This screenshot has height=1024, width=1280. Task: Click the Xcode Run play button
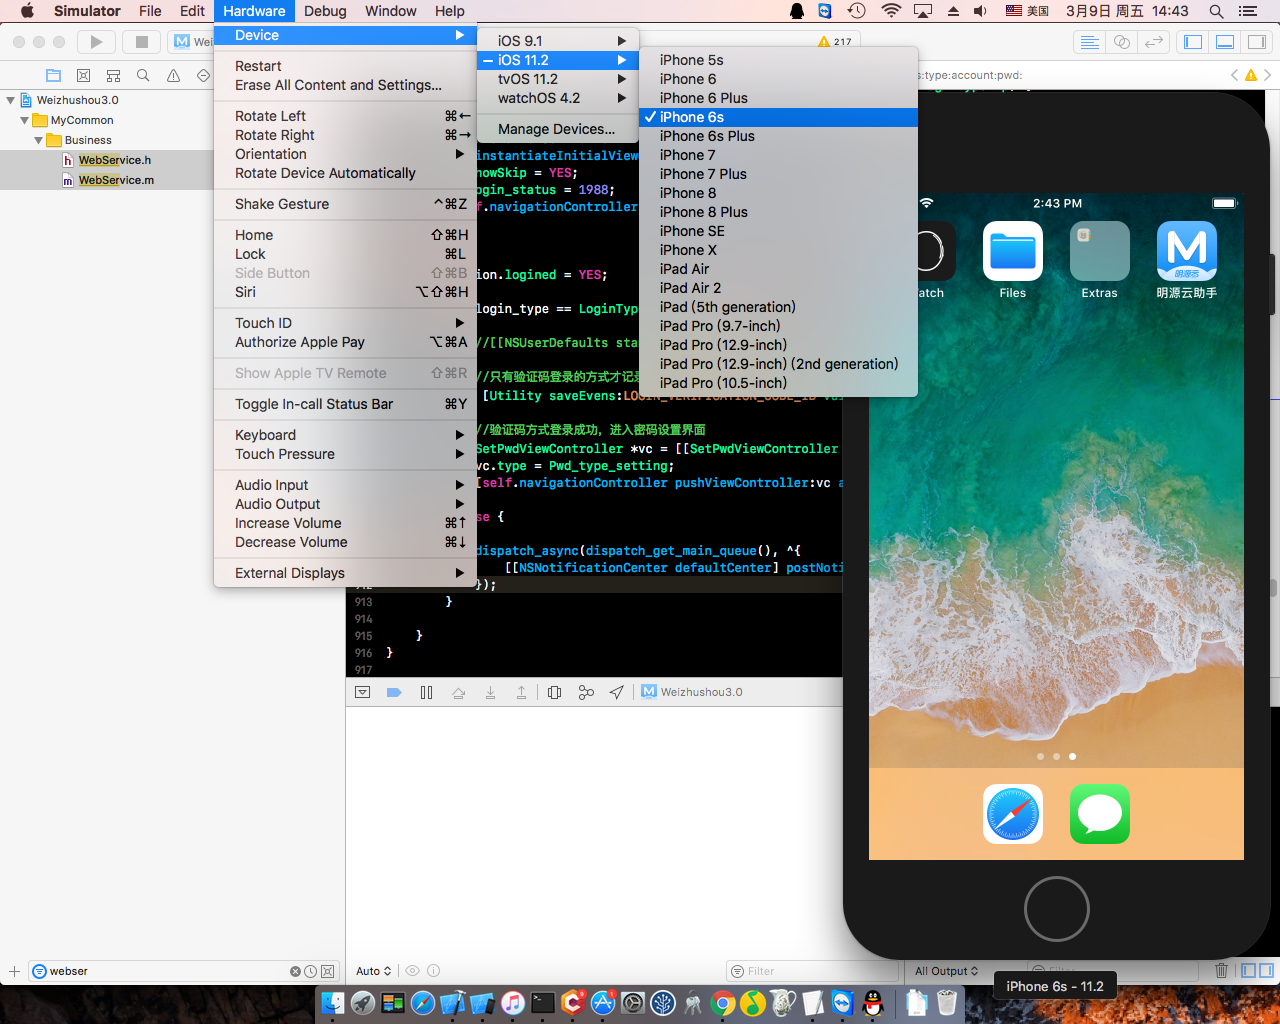(96, 42)
